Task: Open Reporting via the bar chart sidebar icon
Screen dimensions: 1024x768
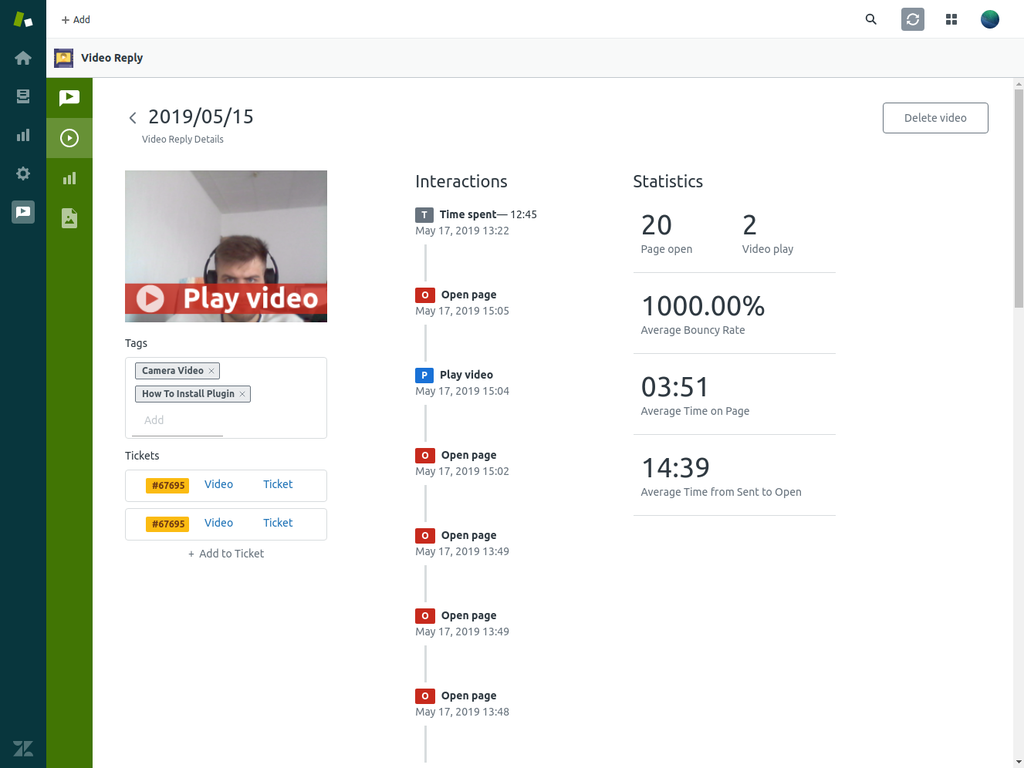Action: coord(22,135)
